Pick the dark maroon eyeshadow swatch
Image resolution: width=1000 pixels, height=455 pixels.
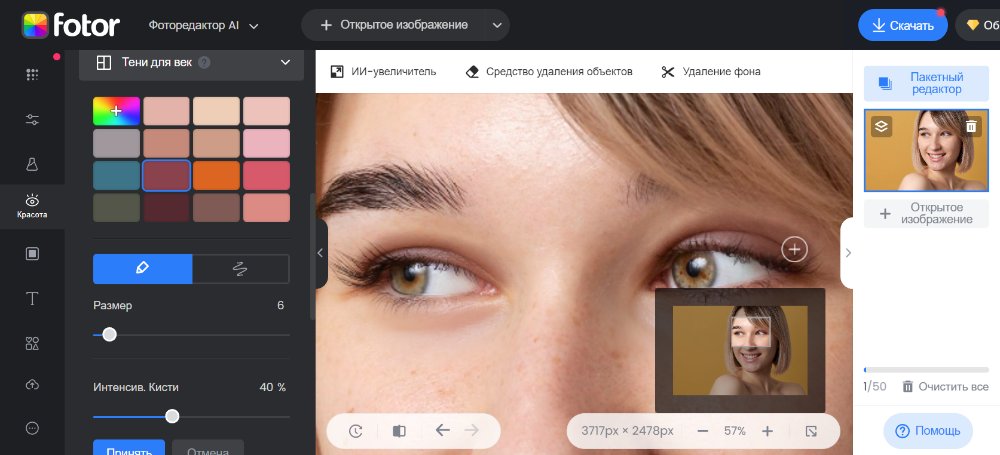click(x=166, y=207)
